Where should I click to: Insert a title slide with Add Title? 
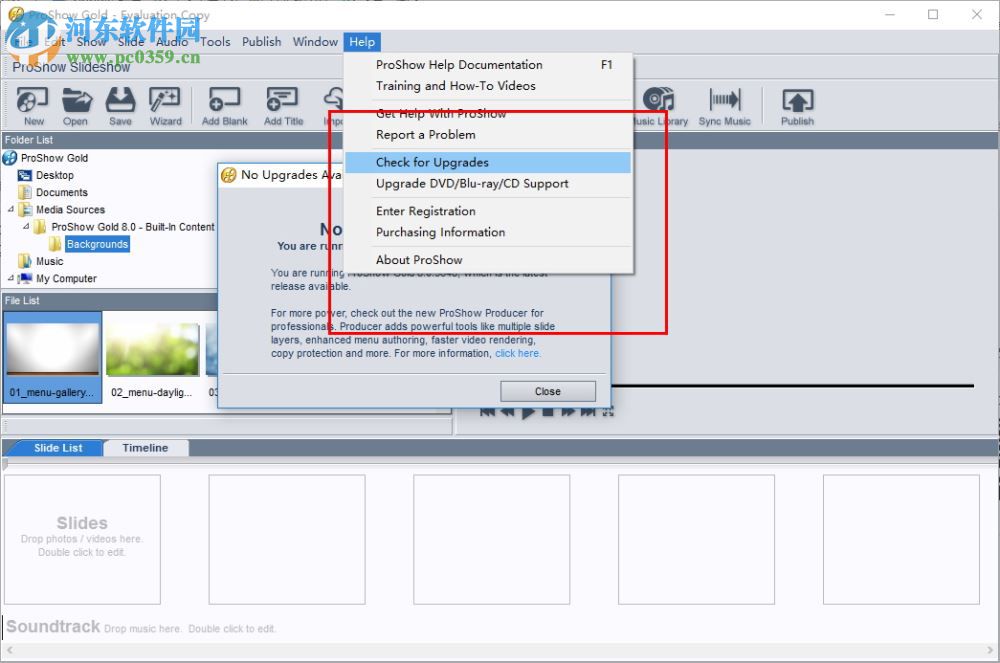[x=283, y=106]
